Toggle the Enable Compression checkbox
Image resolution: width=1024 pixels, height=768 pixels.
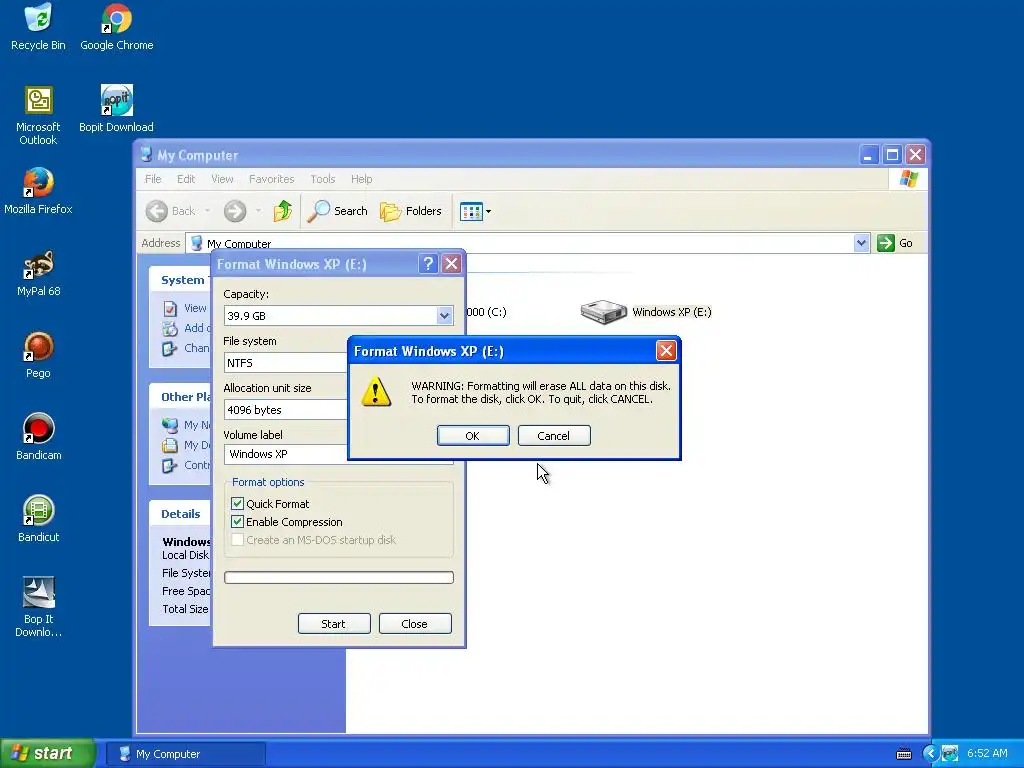(238, 522)
